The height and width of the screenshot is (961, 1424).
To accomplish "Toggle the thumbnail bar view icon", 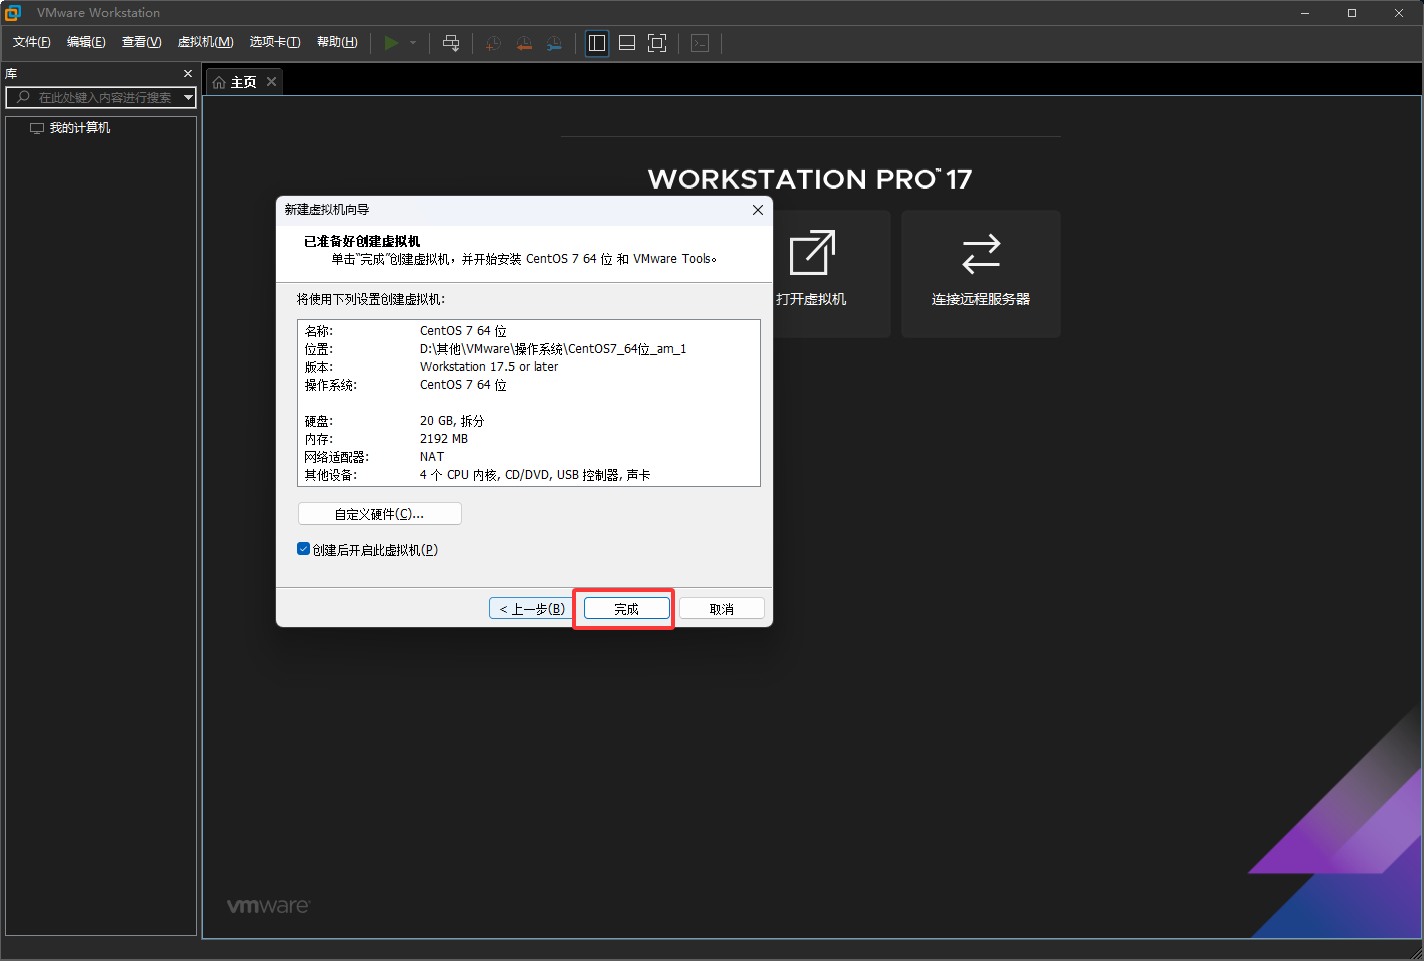I will pyautogui.click(x=627, y=43).
